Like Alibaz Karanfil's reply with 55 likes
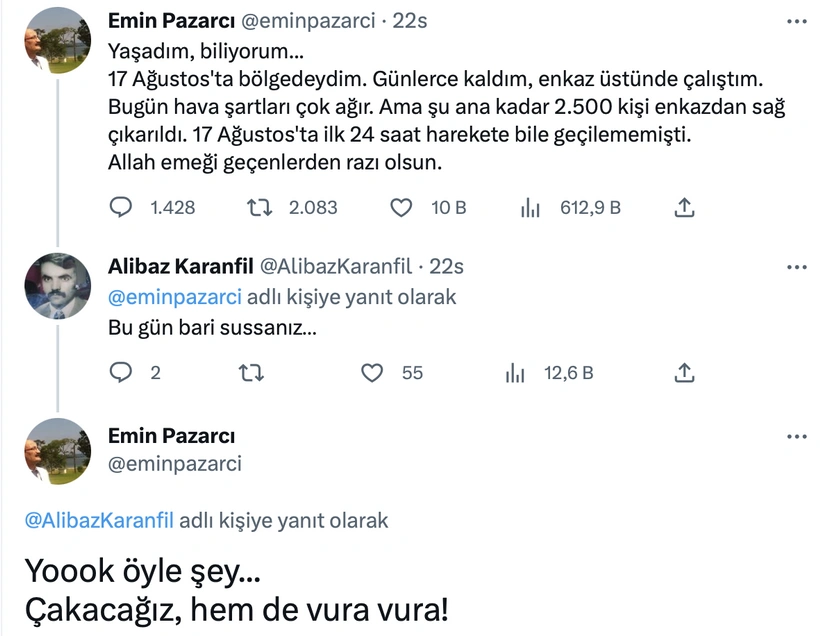Screen dimensions: 820x636 coord(372,373)
